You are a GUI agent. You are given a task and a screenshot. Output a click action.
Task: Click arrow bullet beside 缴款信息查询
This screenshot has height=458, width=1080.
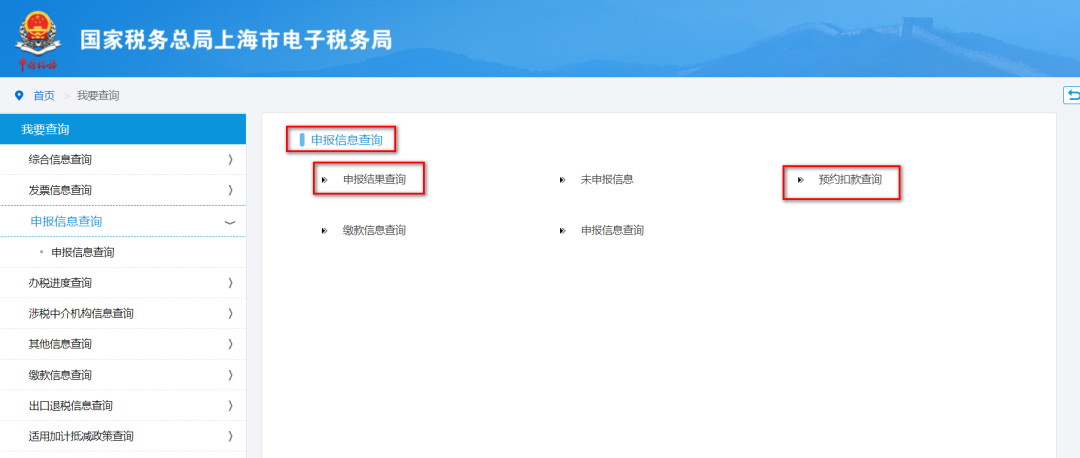point(324,231)
